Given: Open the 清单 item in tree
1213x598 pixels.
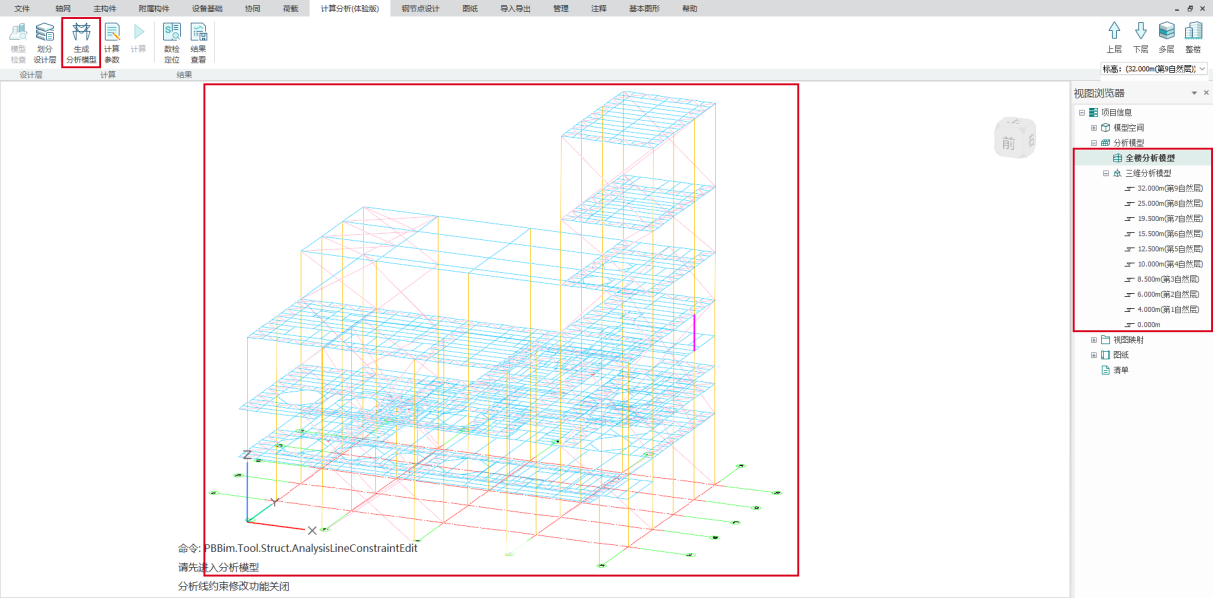Looking at the screenshot, I should [1120, 370].
